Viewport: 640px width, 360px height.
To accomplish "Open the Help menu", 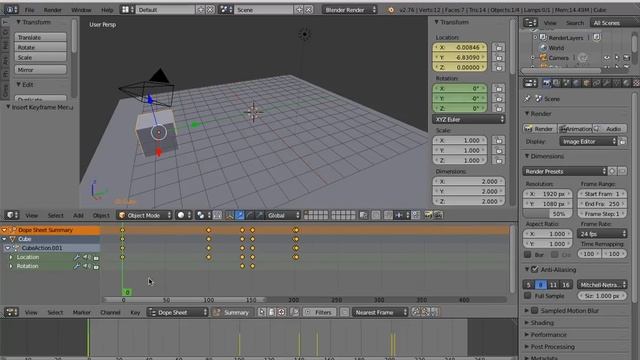I will coord(107,10).
